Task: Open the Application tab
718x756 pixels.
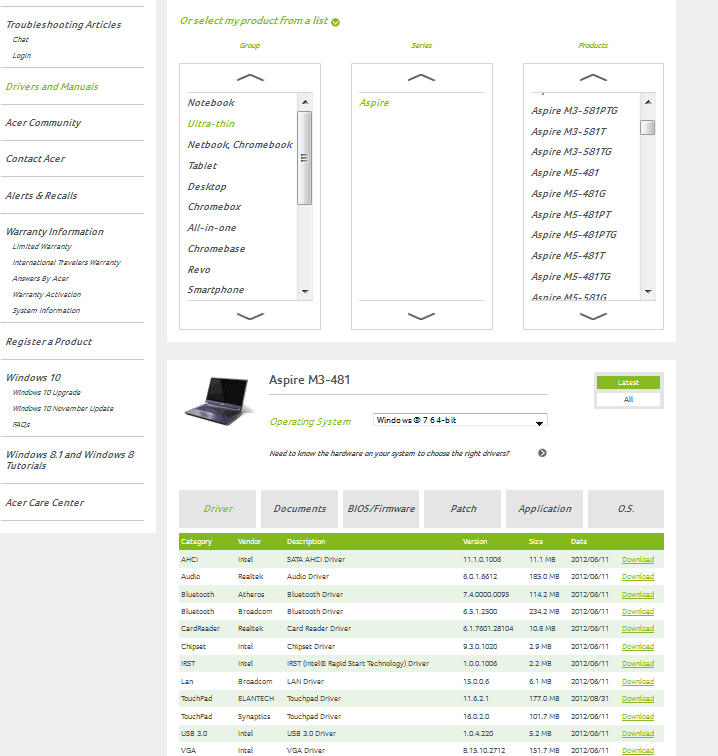Action: tap(544, 509)
